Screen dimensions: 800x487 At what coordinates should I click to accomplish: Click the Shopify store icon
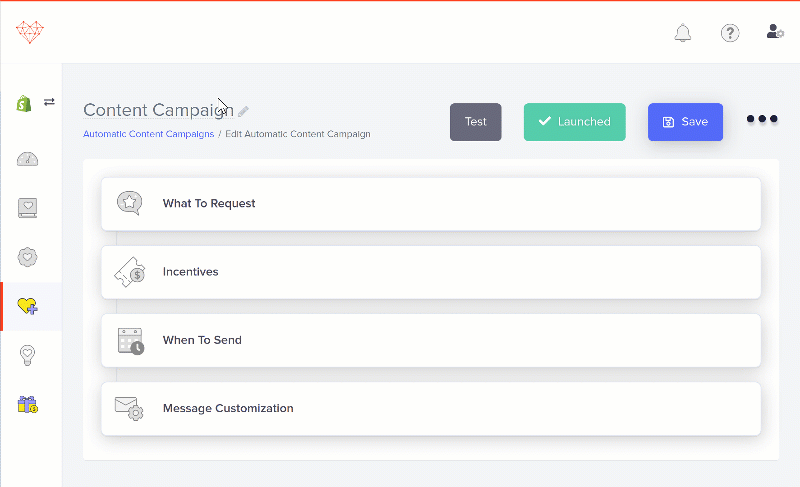coord(24,103)
